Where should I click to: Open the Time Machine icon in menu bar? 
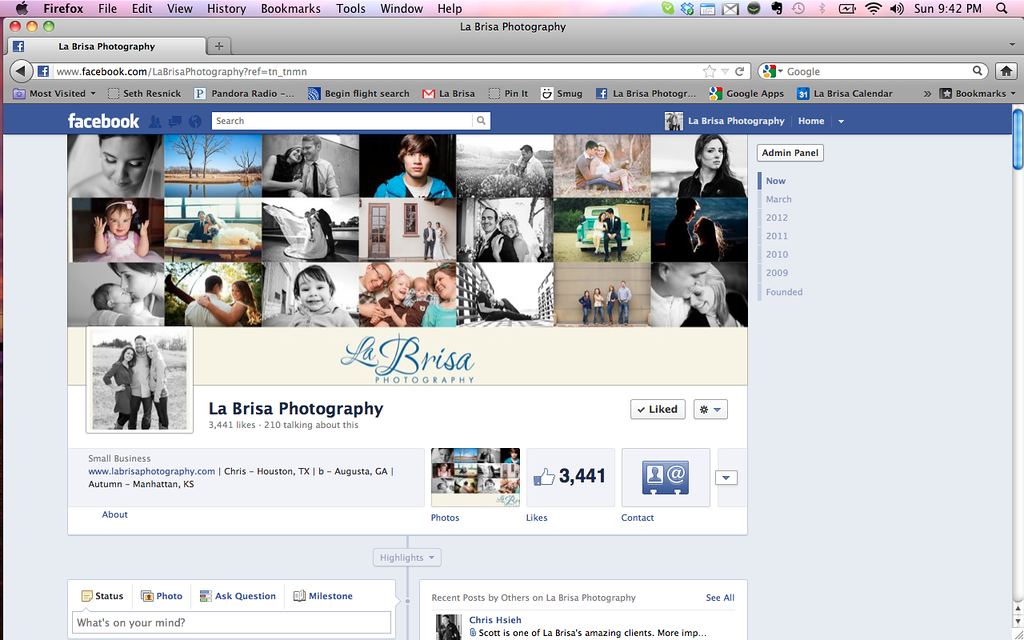[x=798, y=8]
